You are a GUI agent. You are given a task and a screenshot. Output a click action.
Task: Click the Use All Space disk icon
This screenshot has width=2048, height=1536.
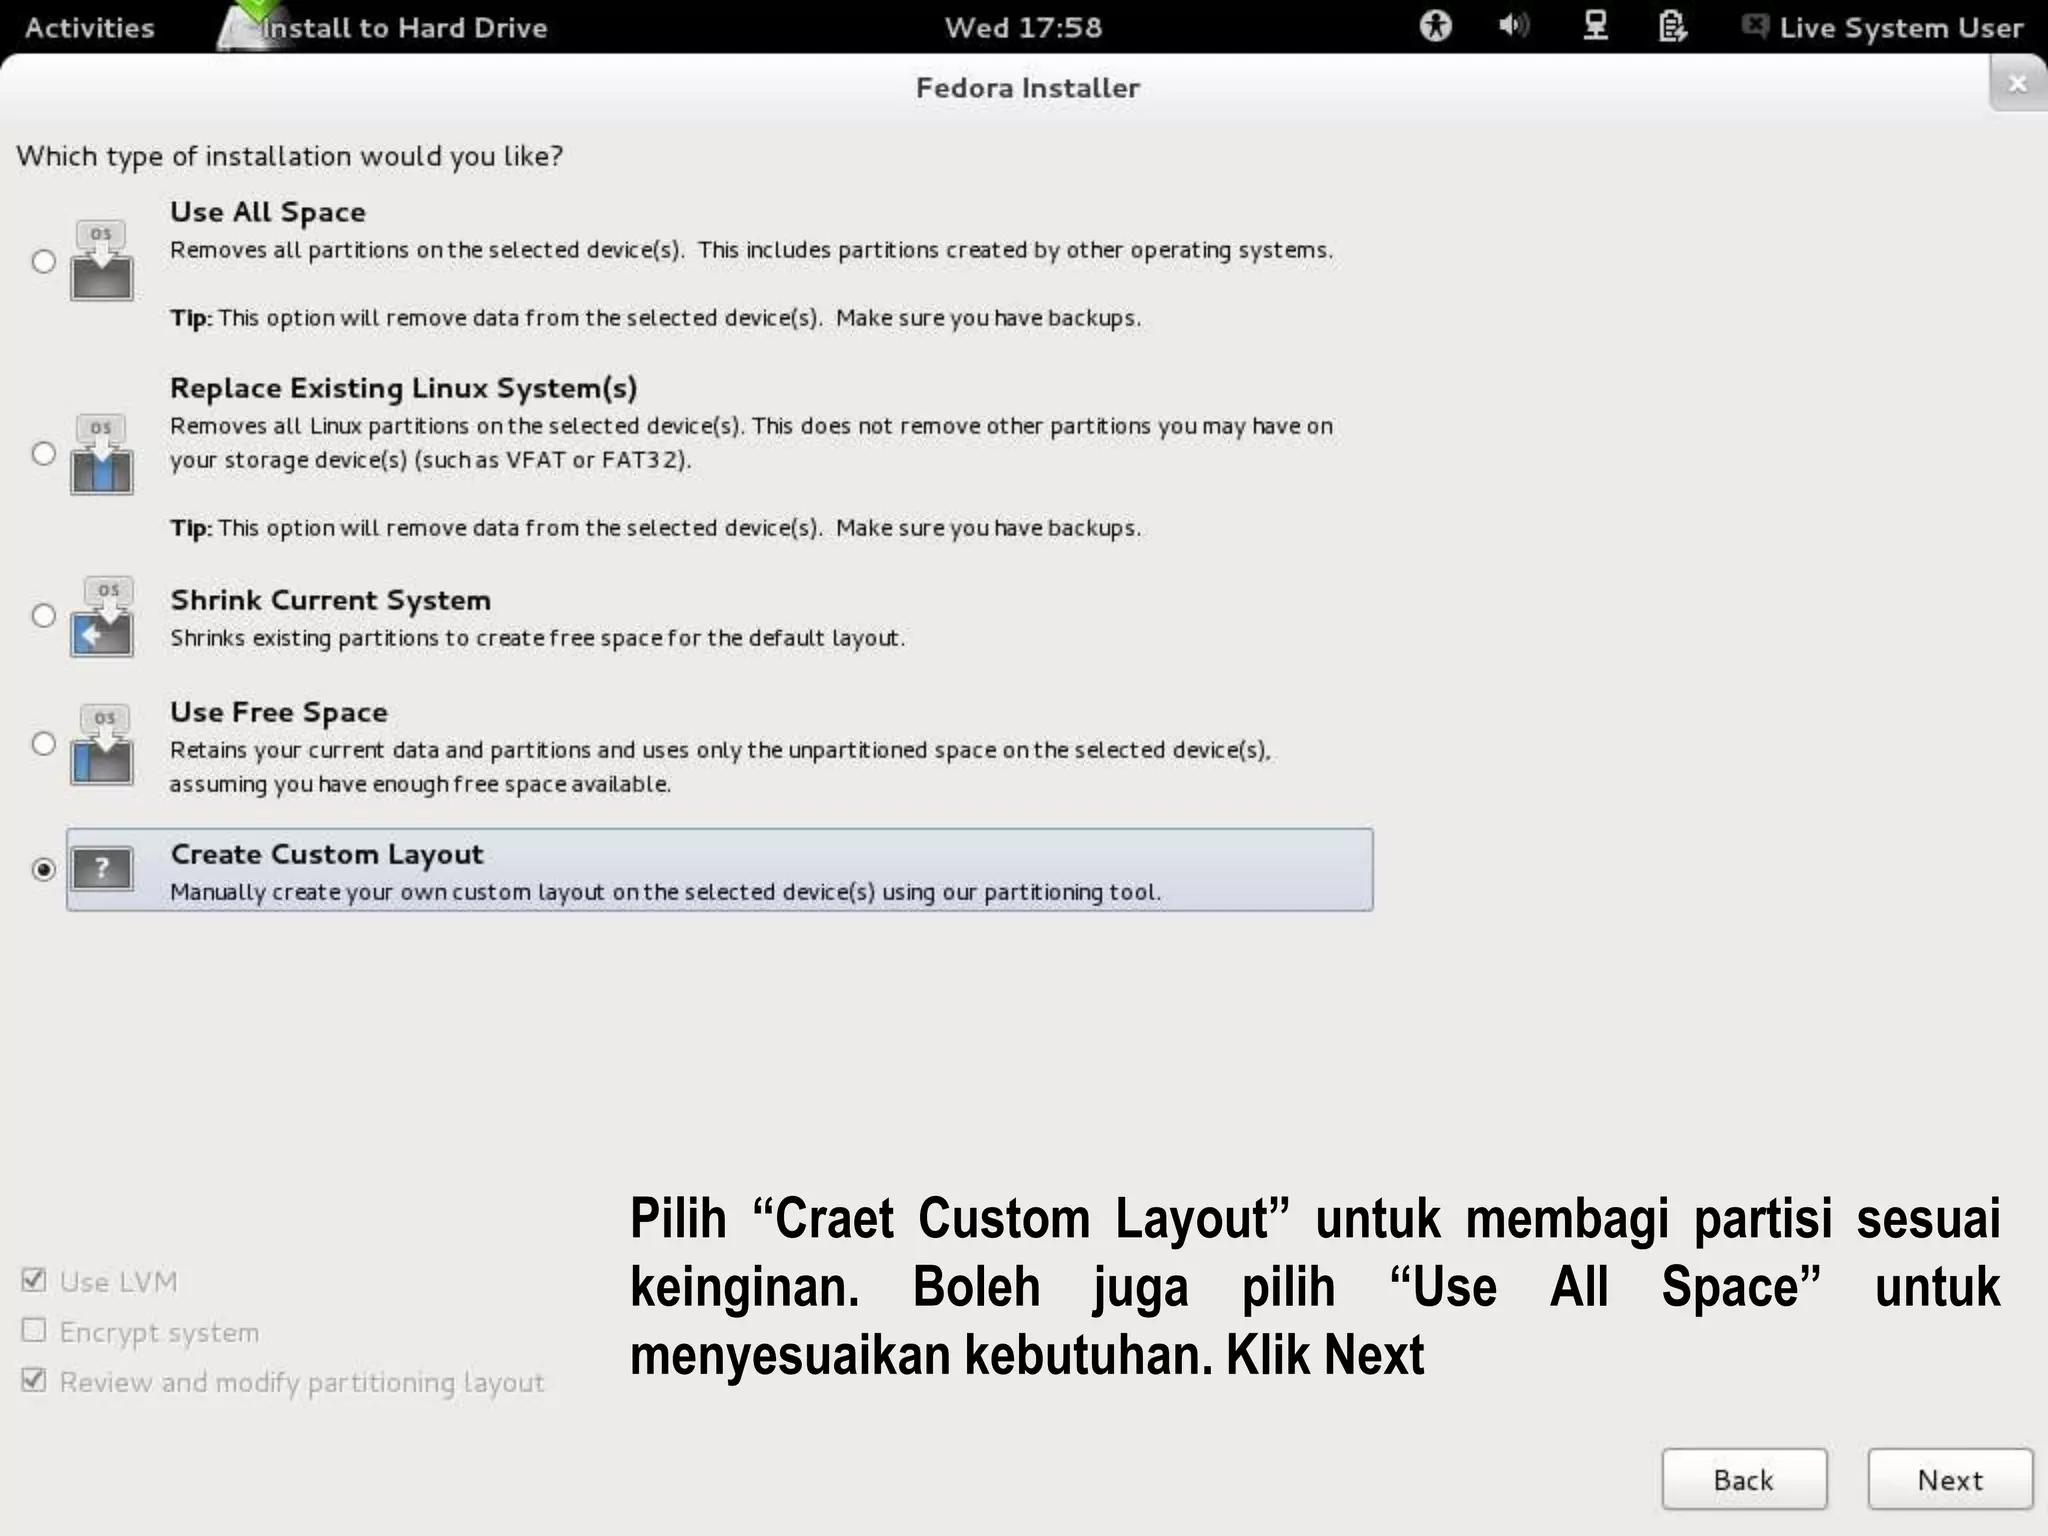point(101,261)
